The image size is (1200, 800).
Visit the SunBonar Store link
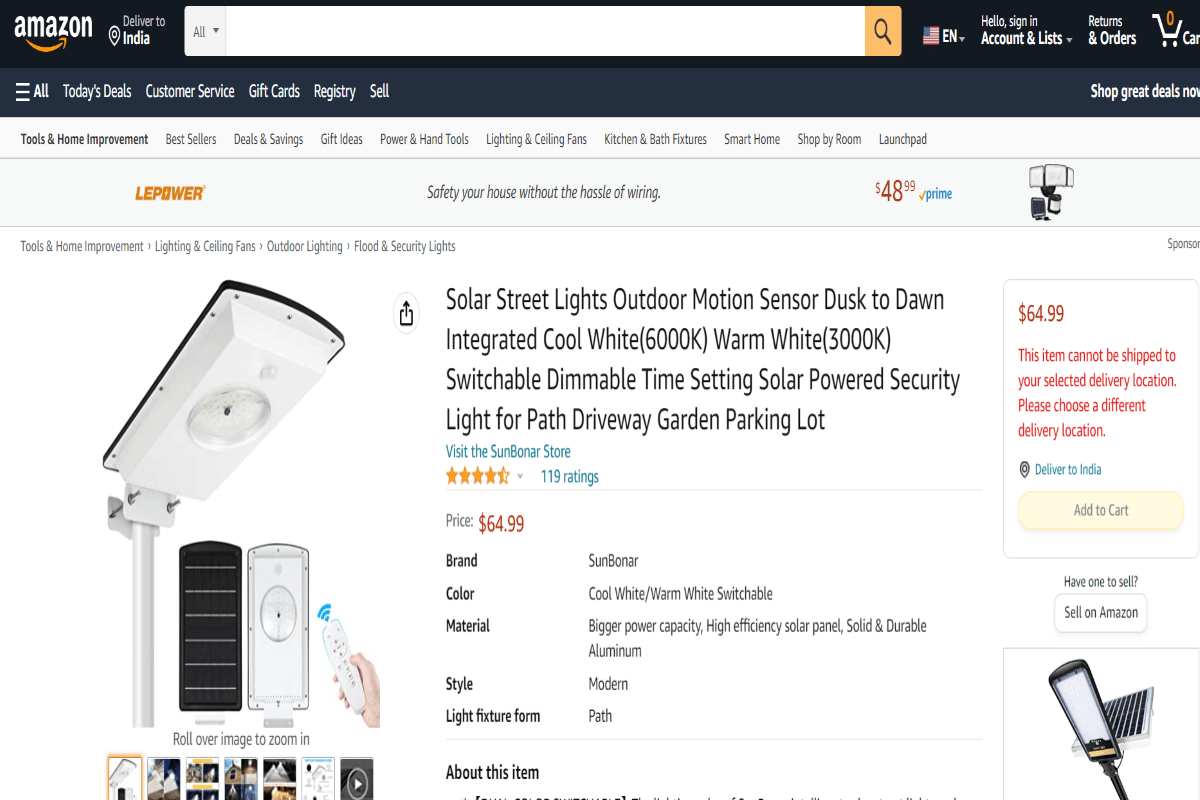pyautogui.click(x=508, y=451)
